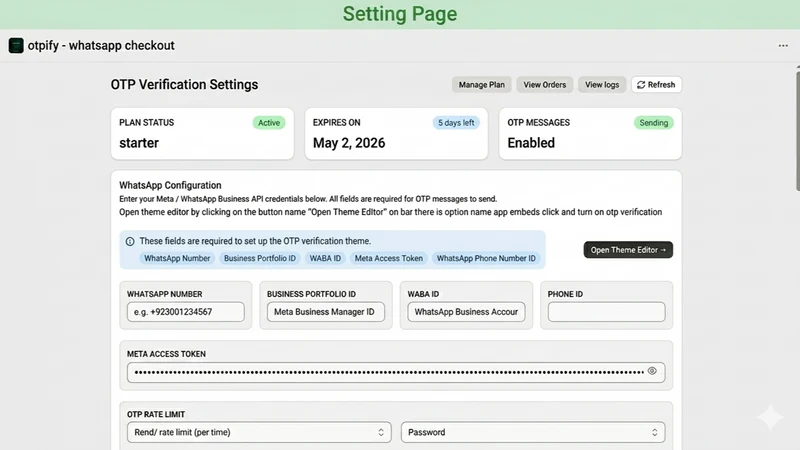Reveal Meta Access Token with eye icon
The width and height of the screenshot is (800, 450).
point(652,371)
